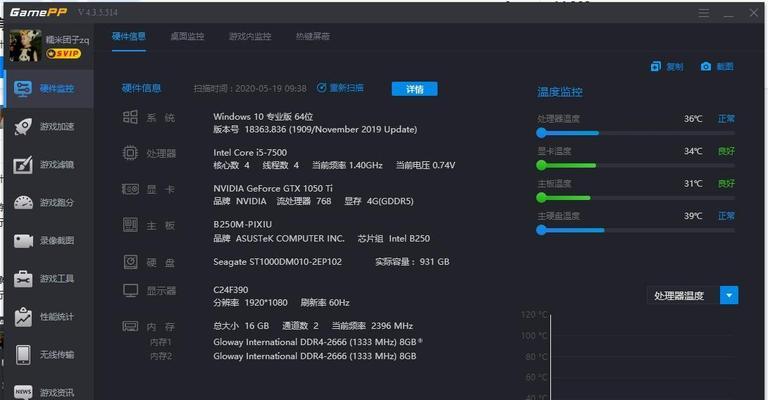Open the 游戏跑分 benchmark gauge sidebar item
The width and height of the screenshot is (768, 400).
pos(49,203)
